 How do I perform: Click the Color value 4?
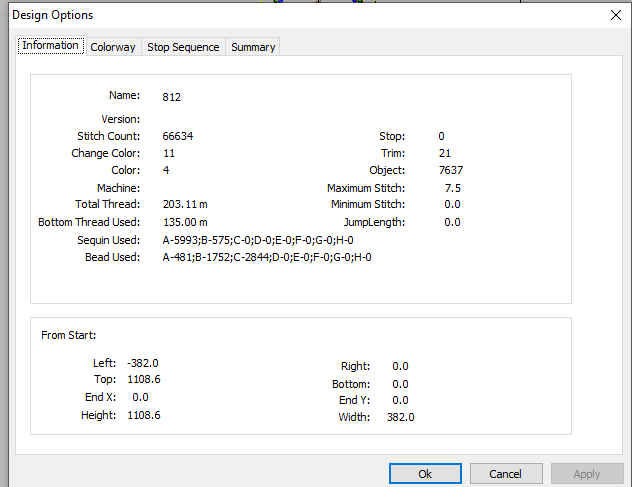[x=166, y=170]
